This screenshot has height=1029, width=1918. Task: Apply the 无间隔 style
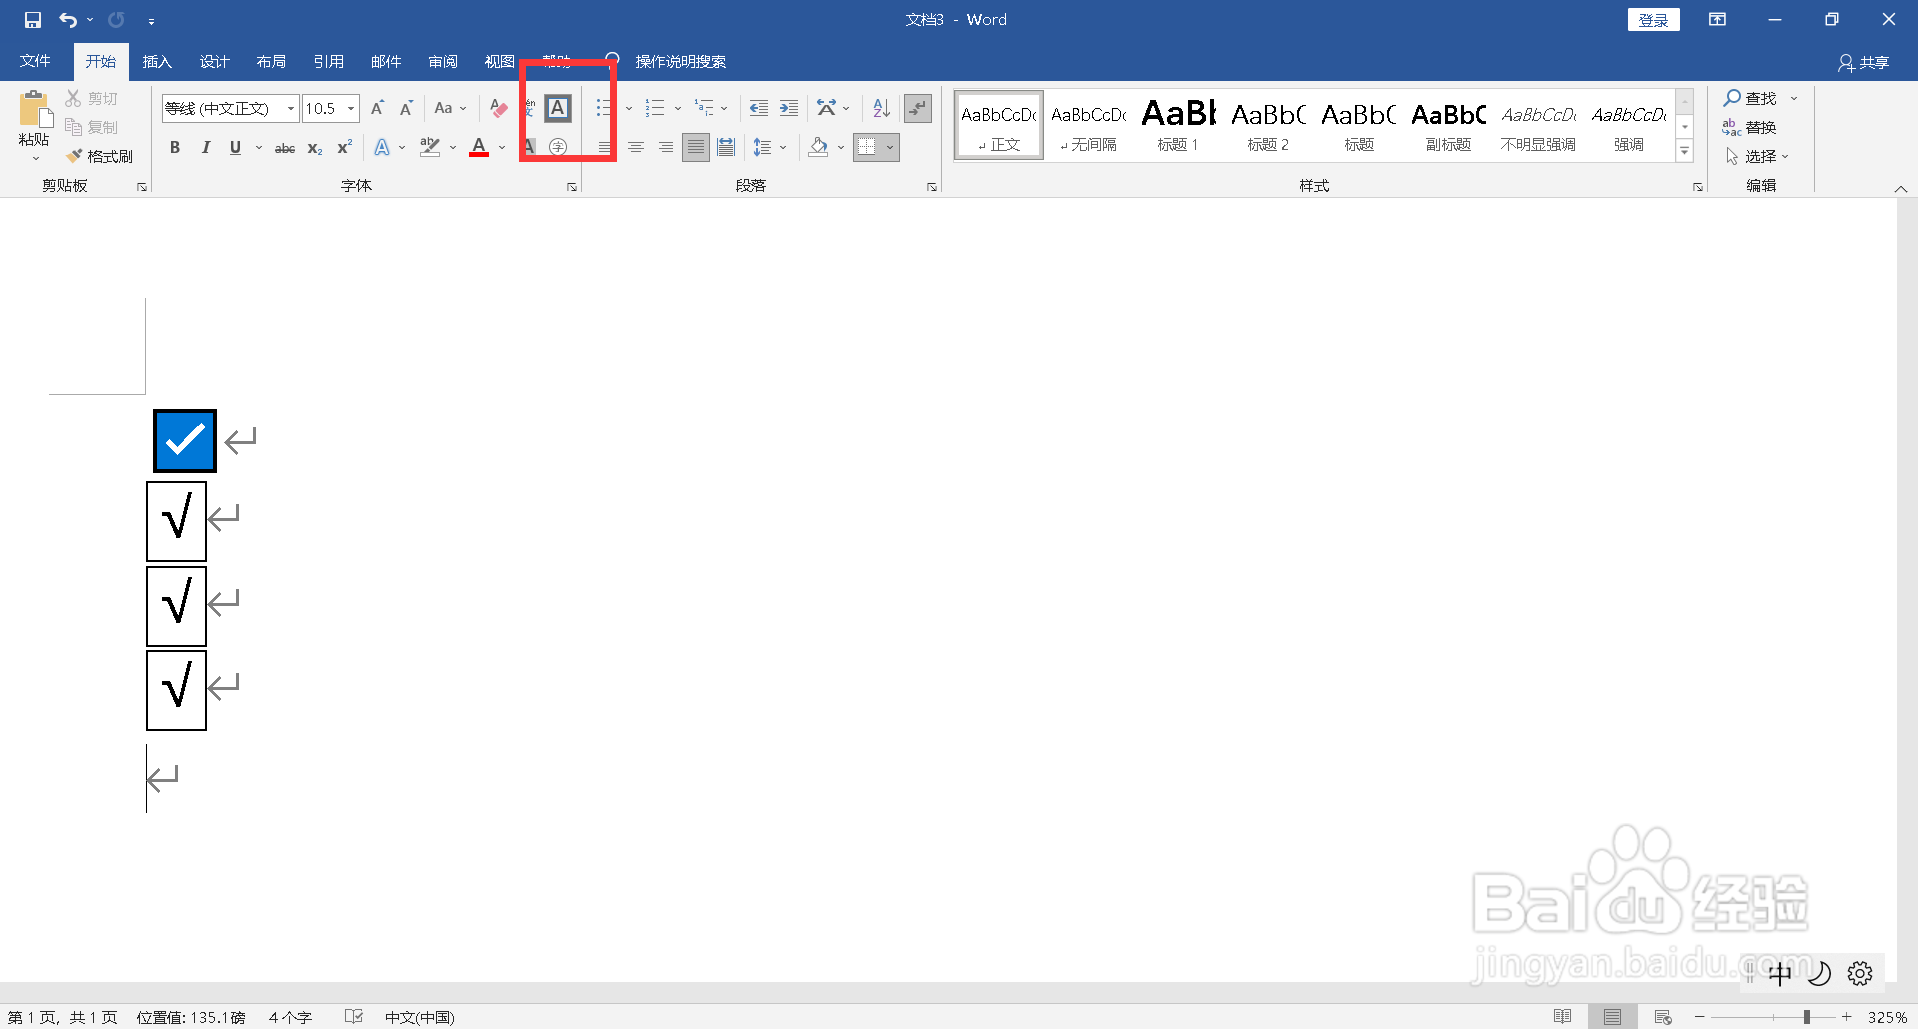pos(1088,126)
